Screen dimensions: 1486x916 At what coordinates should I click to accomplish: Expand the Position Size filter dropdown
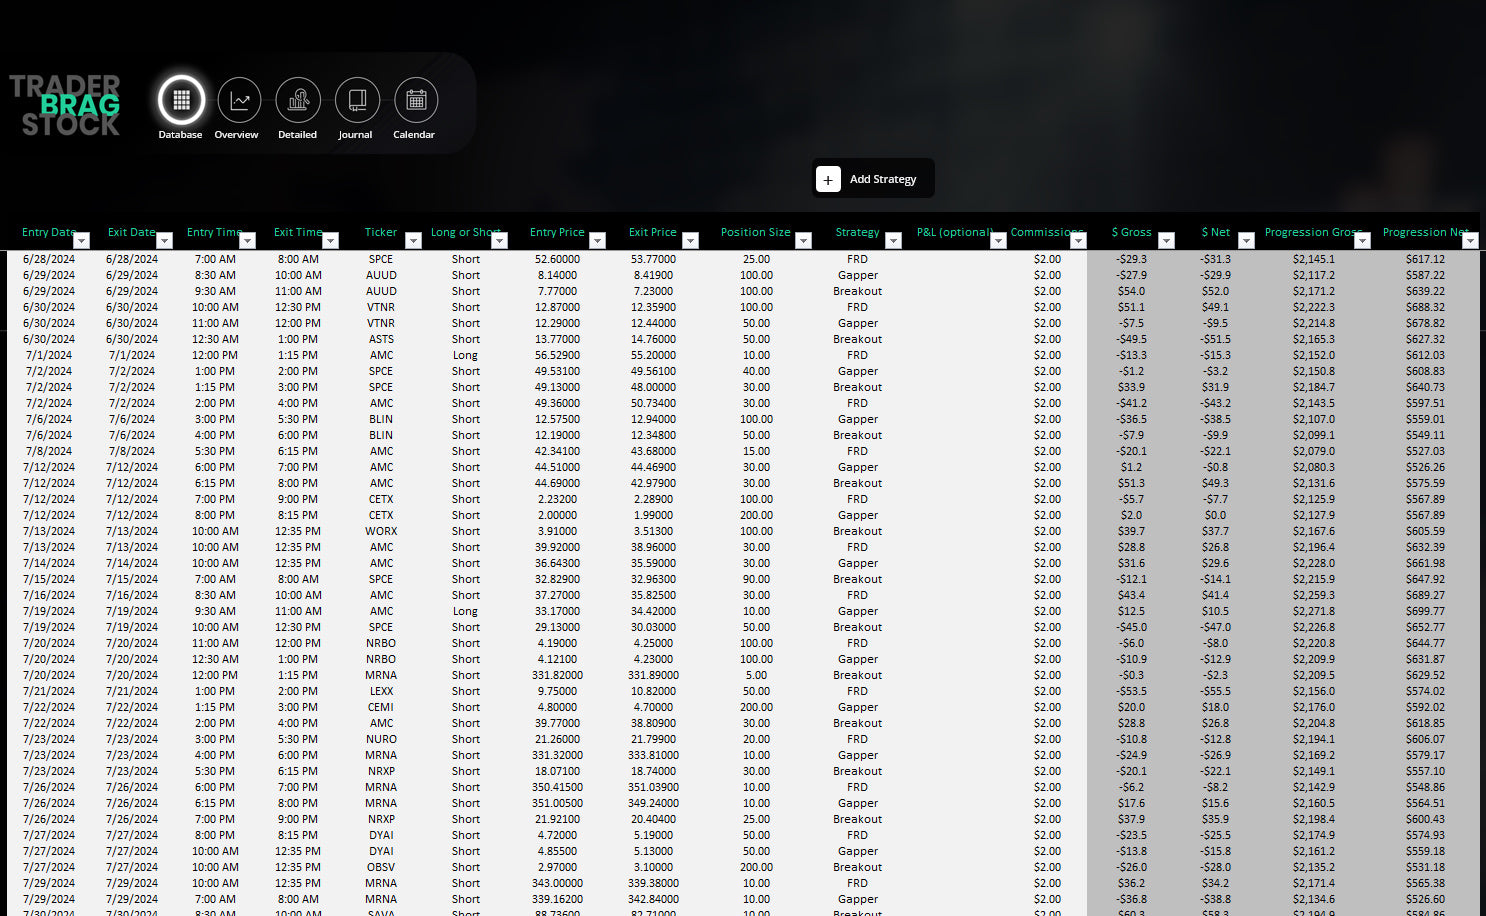[x=803, y=240]
